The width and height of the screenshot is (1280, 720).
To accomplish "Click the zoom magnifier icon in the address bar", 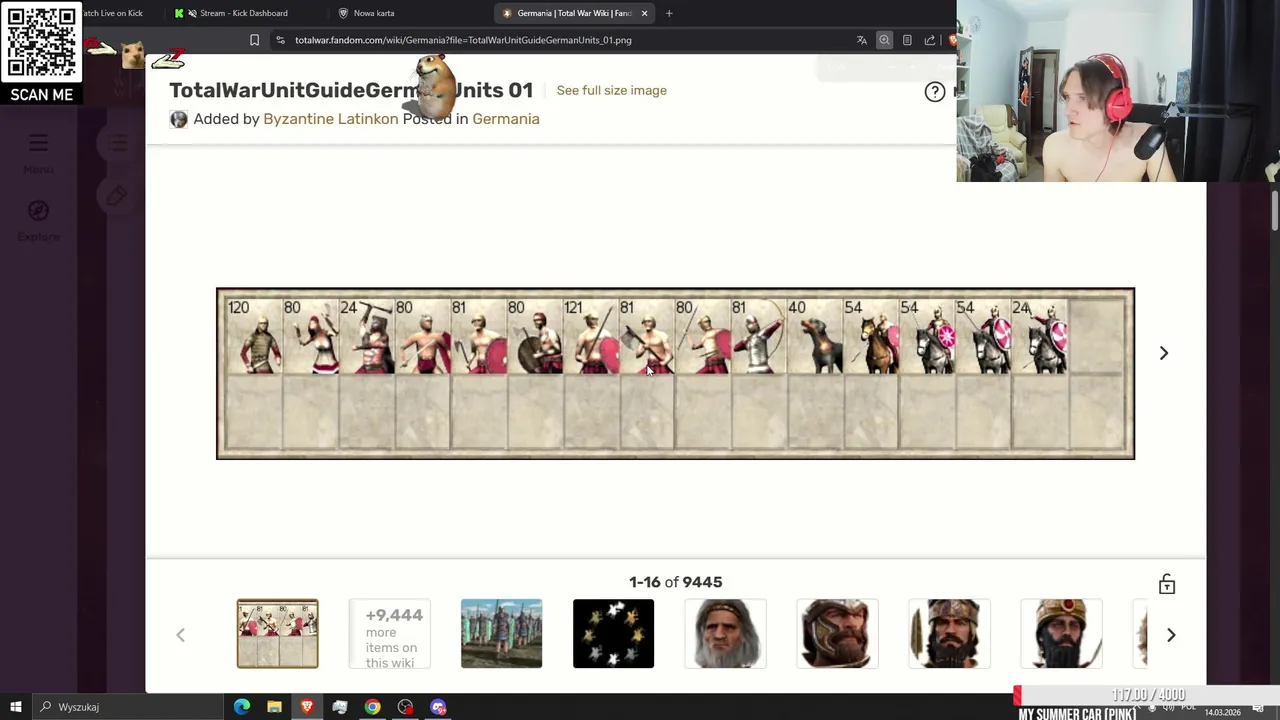I will pyautogui.click(x=884, y=40).
